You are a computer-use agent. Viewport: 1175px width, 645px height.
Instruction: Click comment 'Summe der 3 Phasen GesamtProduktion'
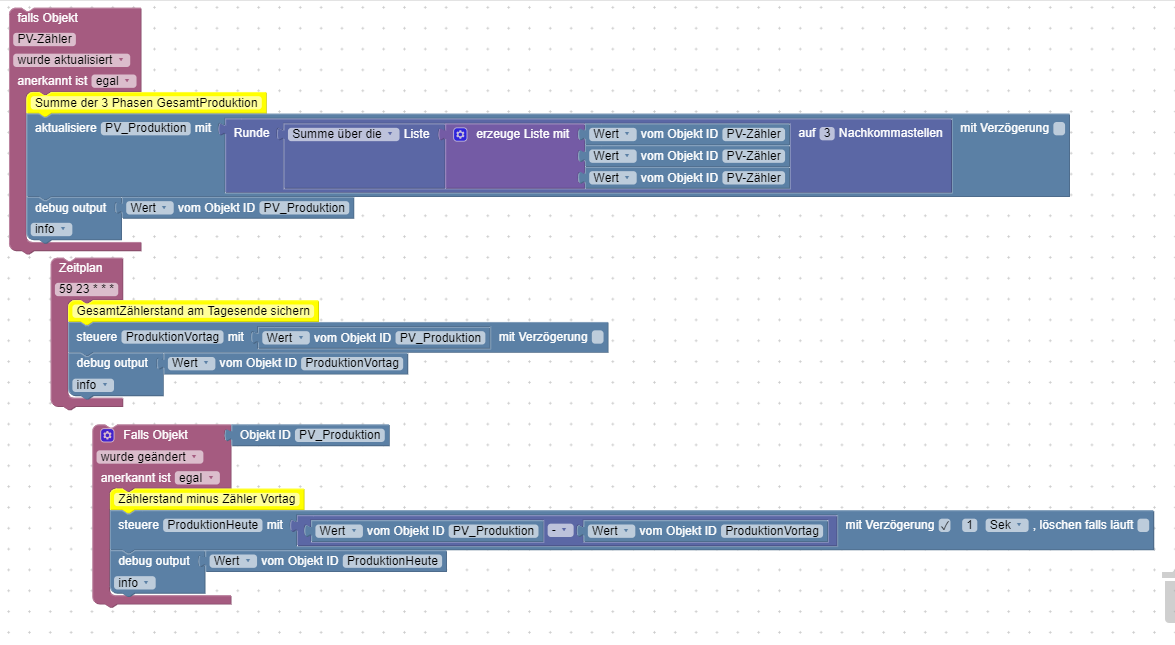tap(146, 103)
